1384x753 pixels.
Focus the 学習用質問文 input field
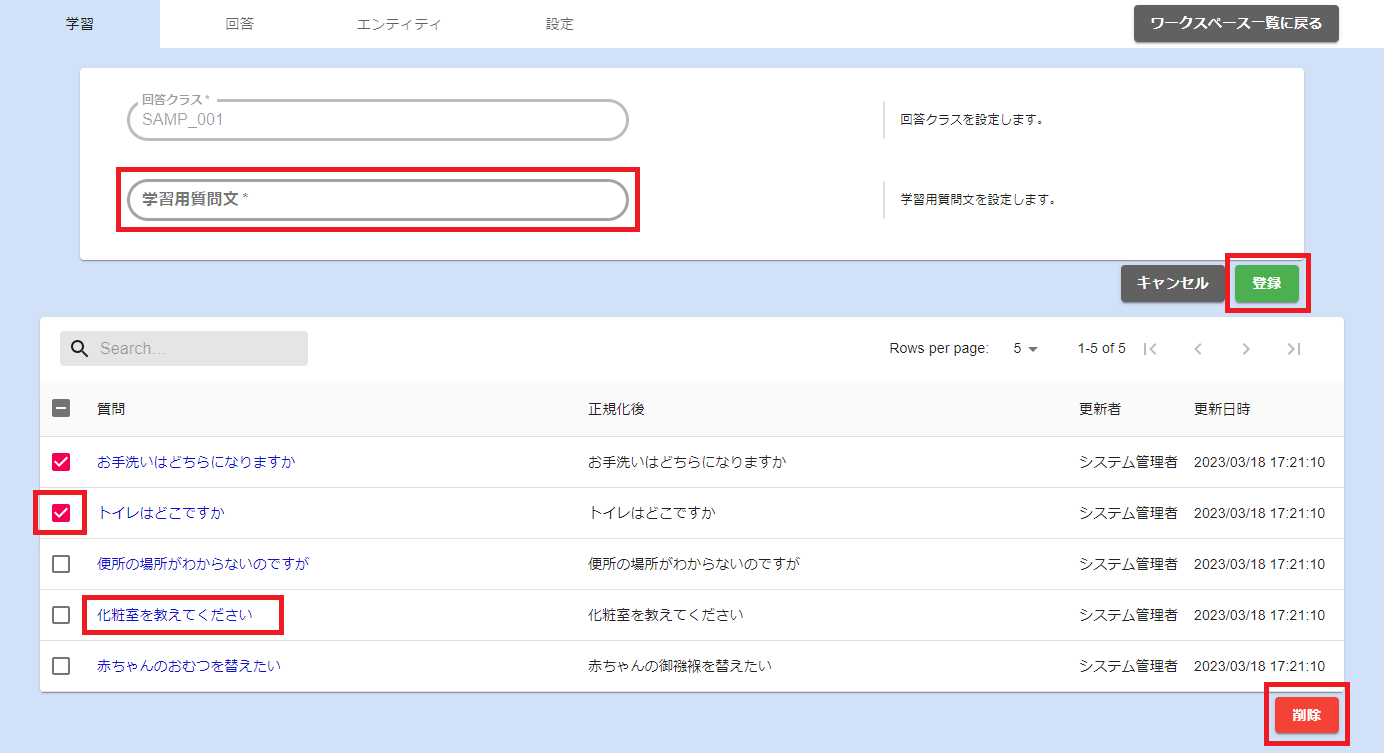tap(378, 200)
